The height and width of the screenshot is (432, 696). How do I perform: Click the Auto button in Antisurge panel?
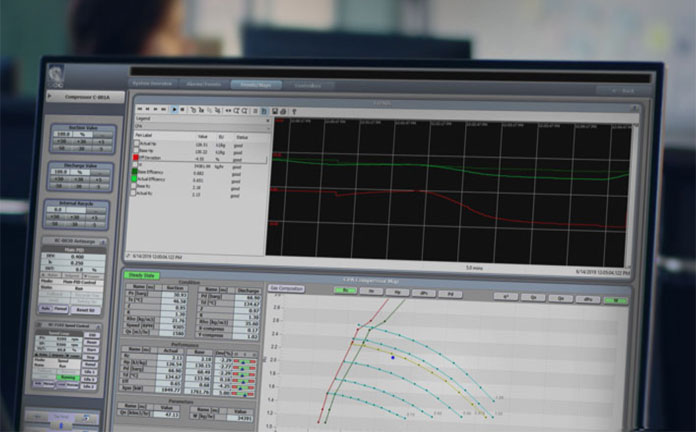(x=46, y=309)
